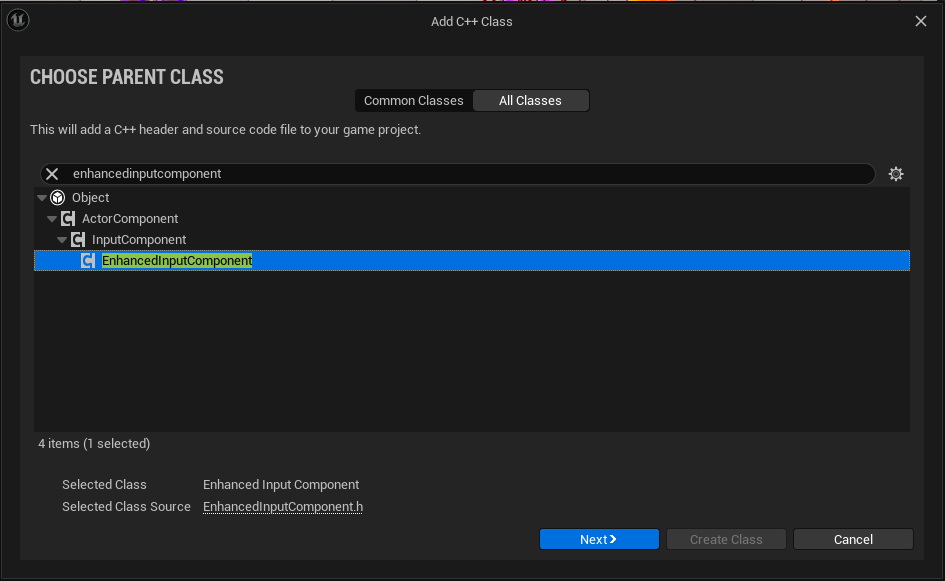Open class viewer settings gear icon
Screen dimensions: 945x581
pos(896,174)
